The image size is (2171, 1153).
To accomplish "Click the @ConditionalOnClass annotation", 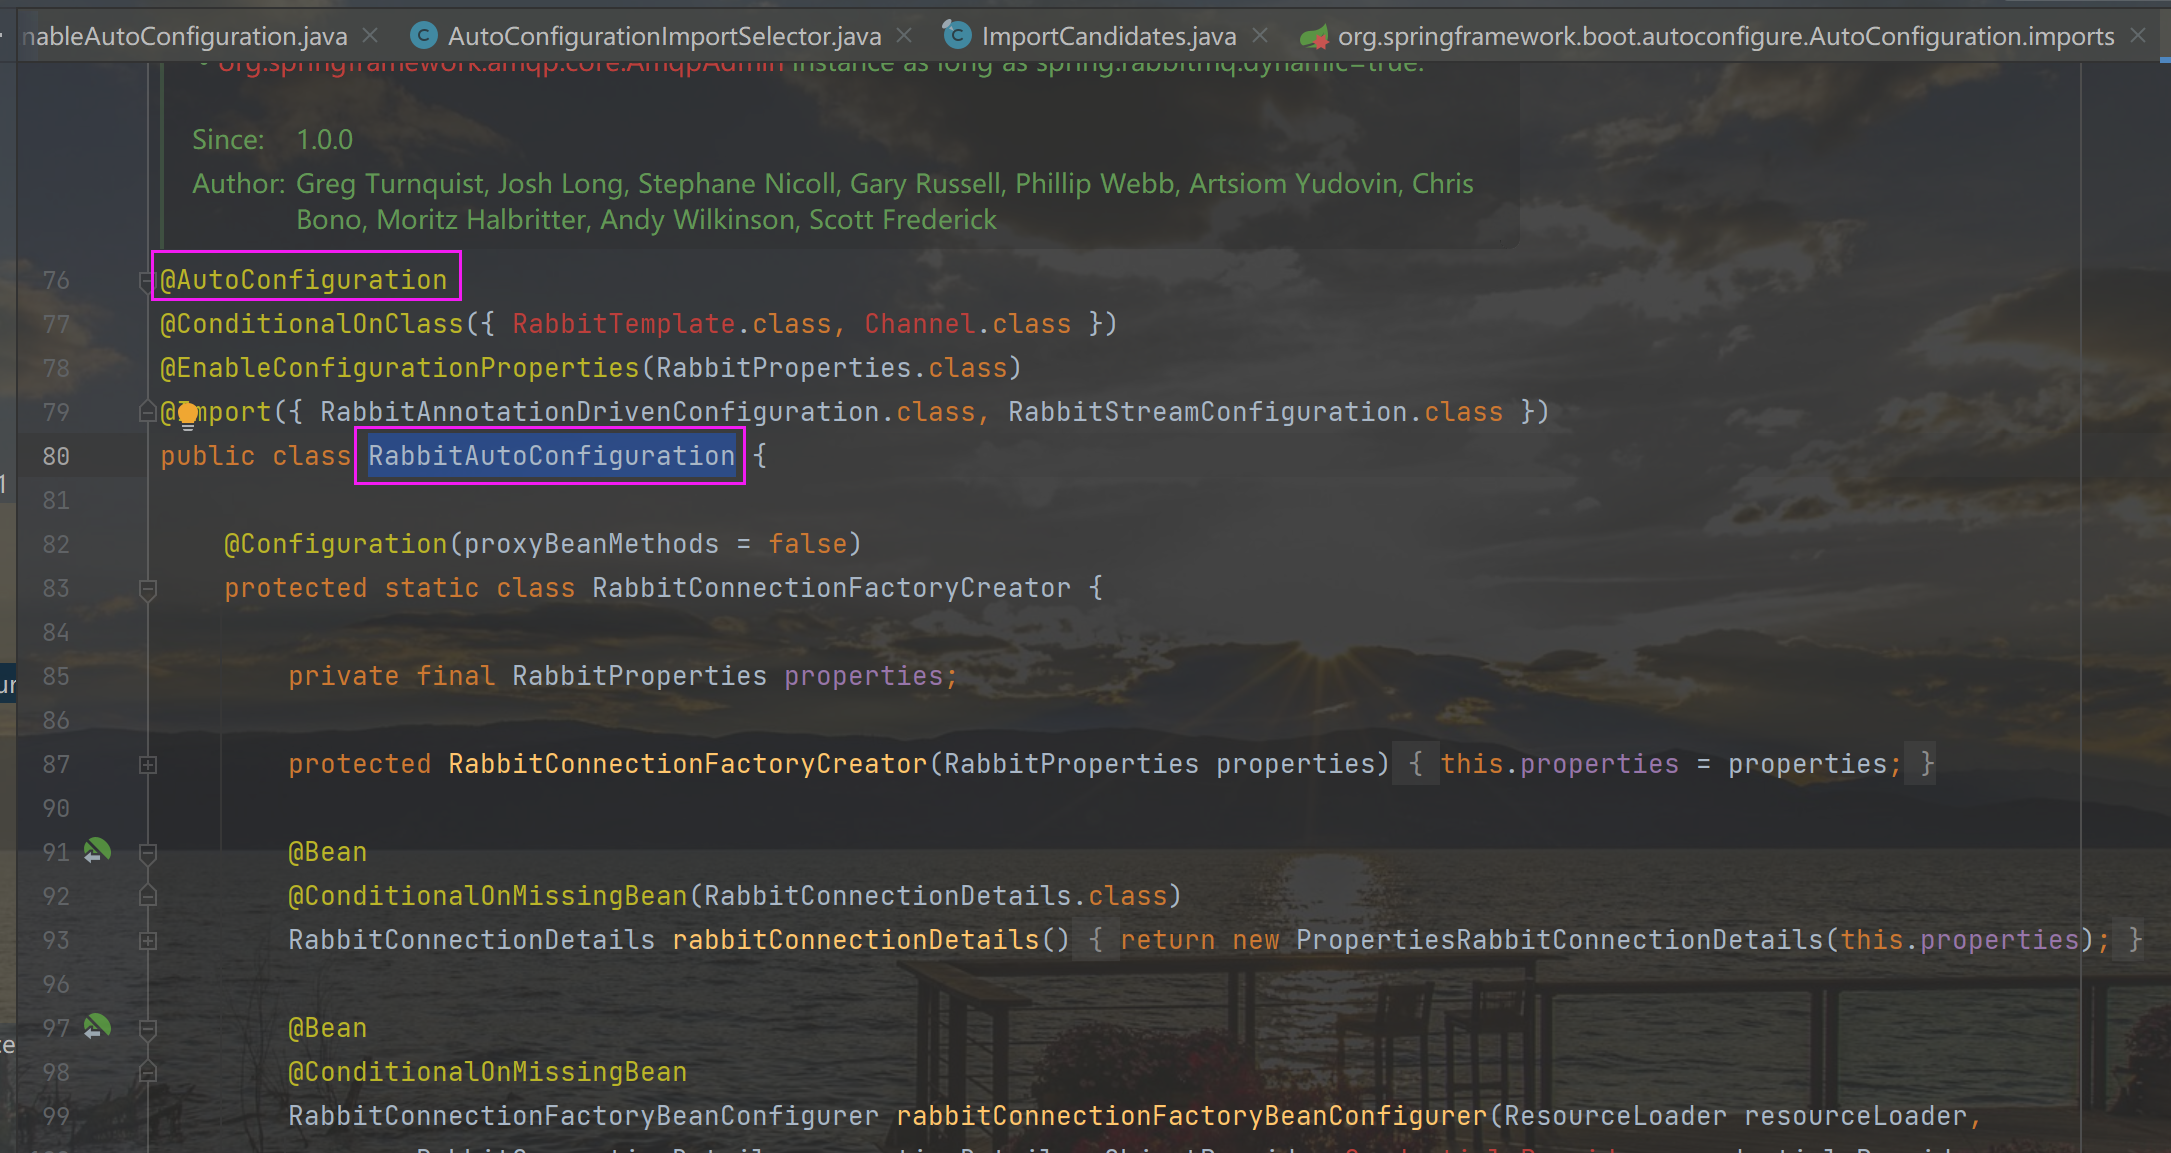I will (312, 324).
